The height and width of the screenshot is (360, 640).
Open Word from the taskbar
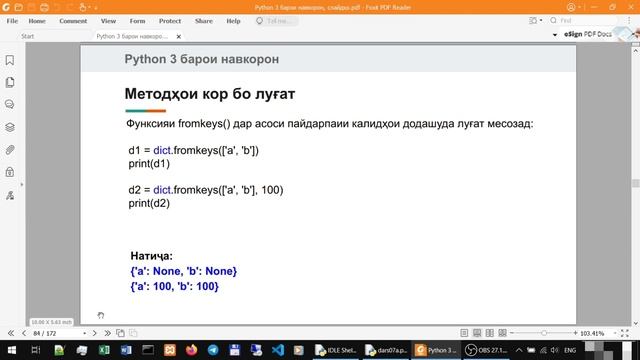pyautogui.click(x=126, y=350)
